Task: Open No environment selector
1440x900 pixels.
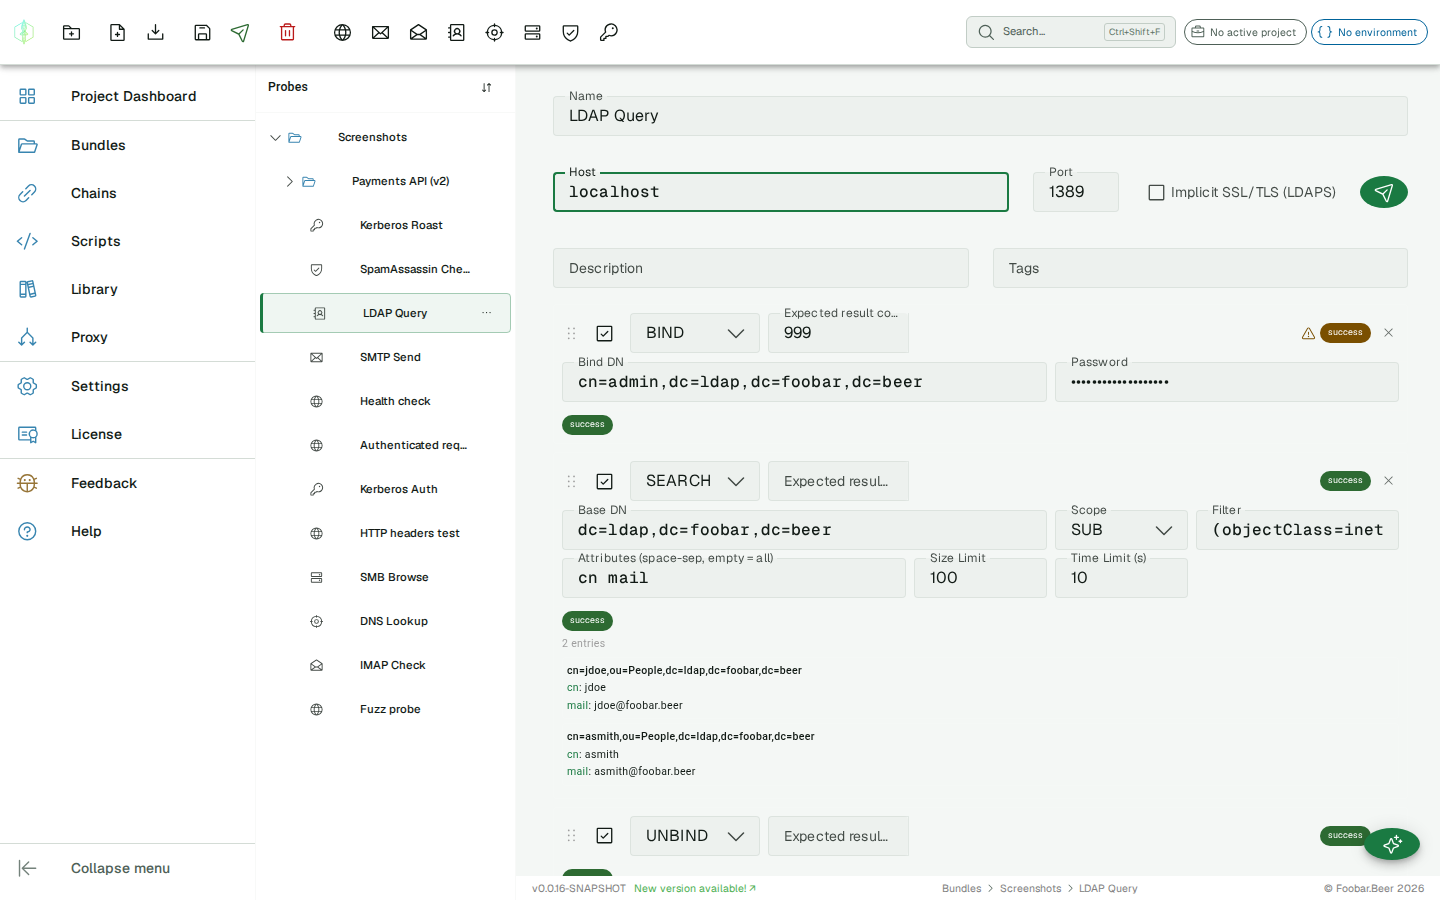Action: point(1369,32)
